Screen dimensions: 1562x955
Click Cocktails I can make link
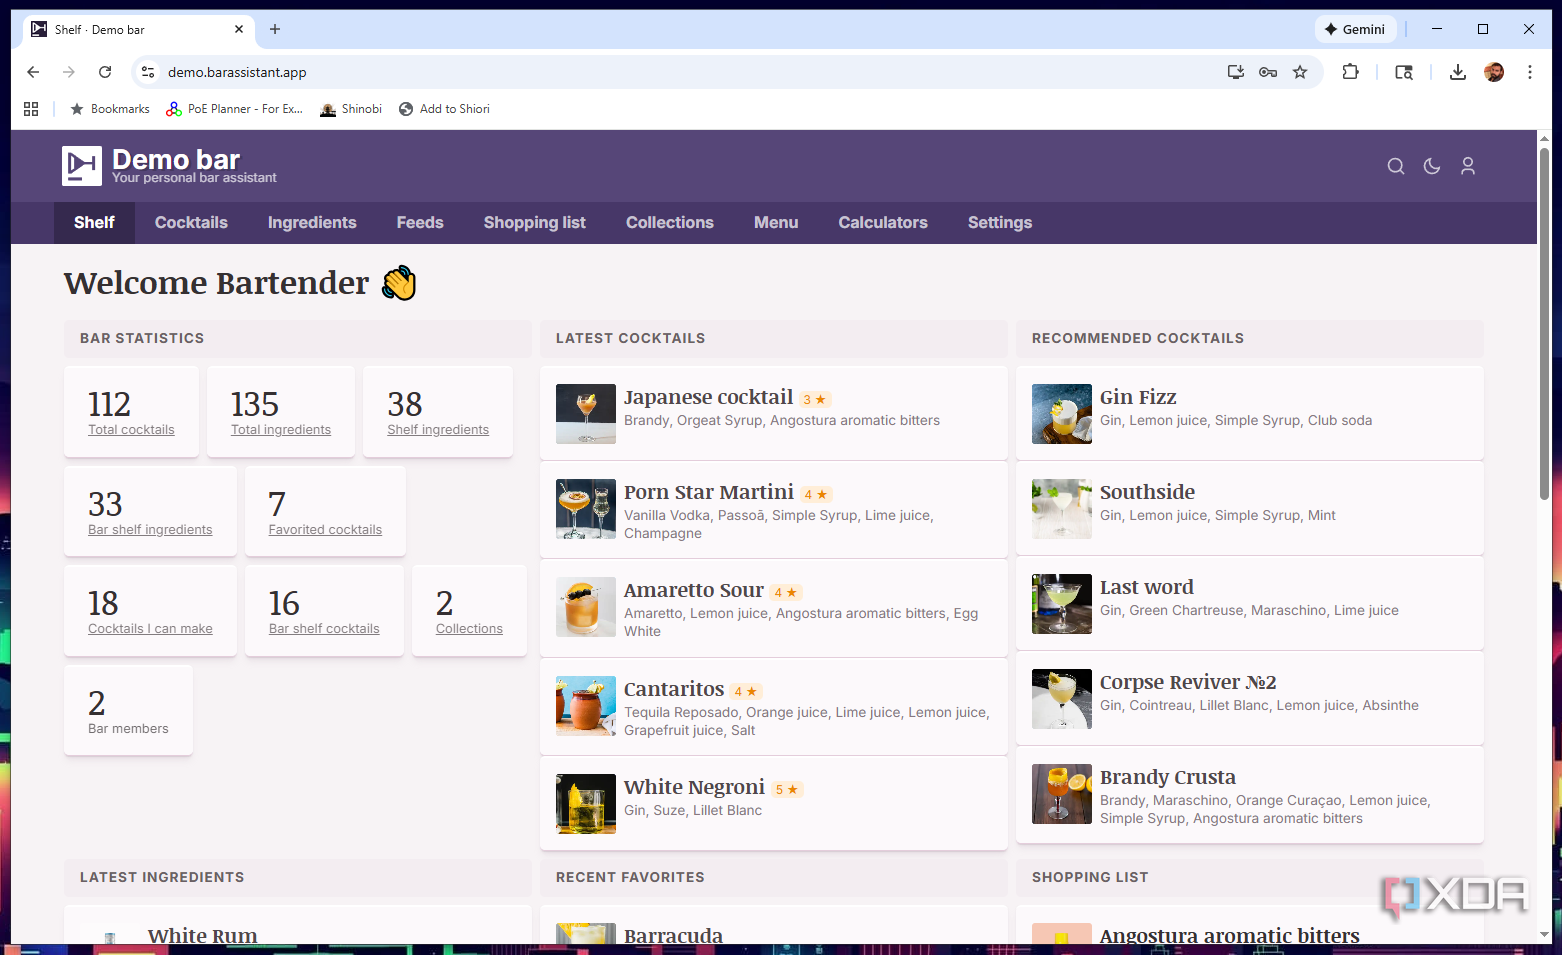pos(150,629)
